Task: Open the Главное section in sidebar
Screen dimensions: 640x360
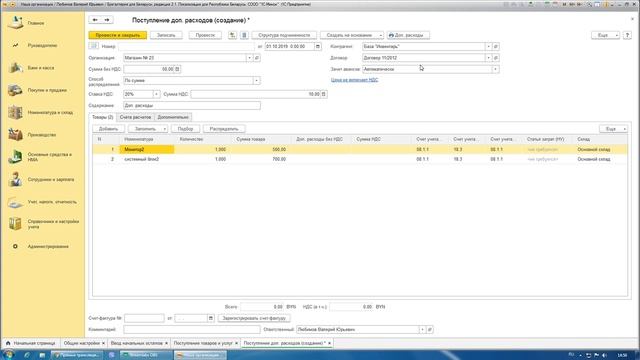Action: 36,23
